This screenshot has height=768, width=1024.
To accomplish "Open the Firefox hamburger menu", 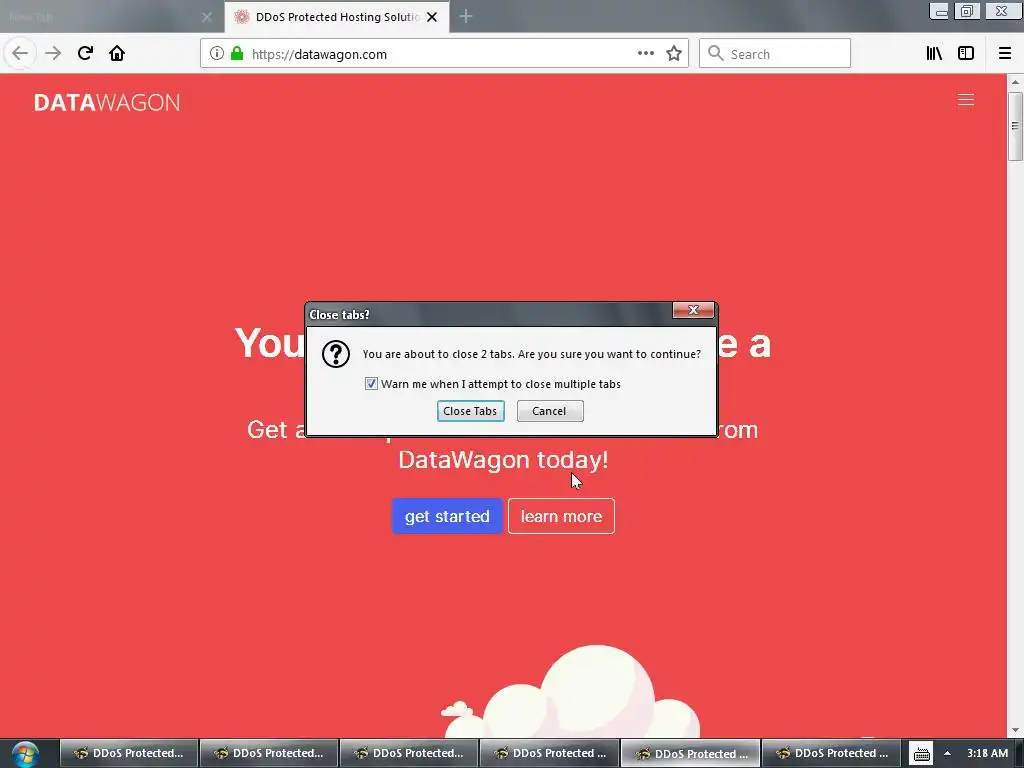I will (x=1005, y=54).
